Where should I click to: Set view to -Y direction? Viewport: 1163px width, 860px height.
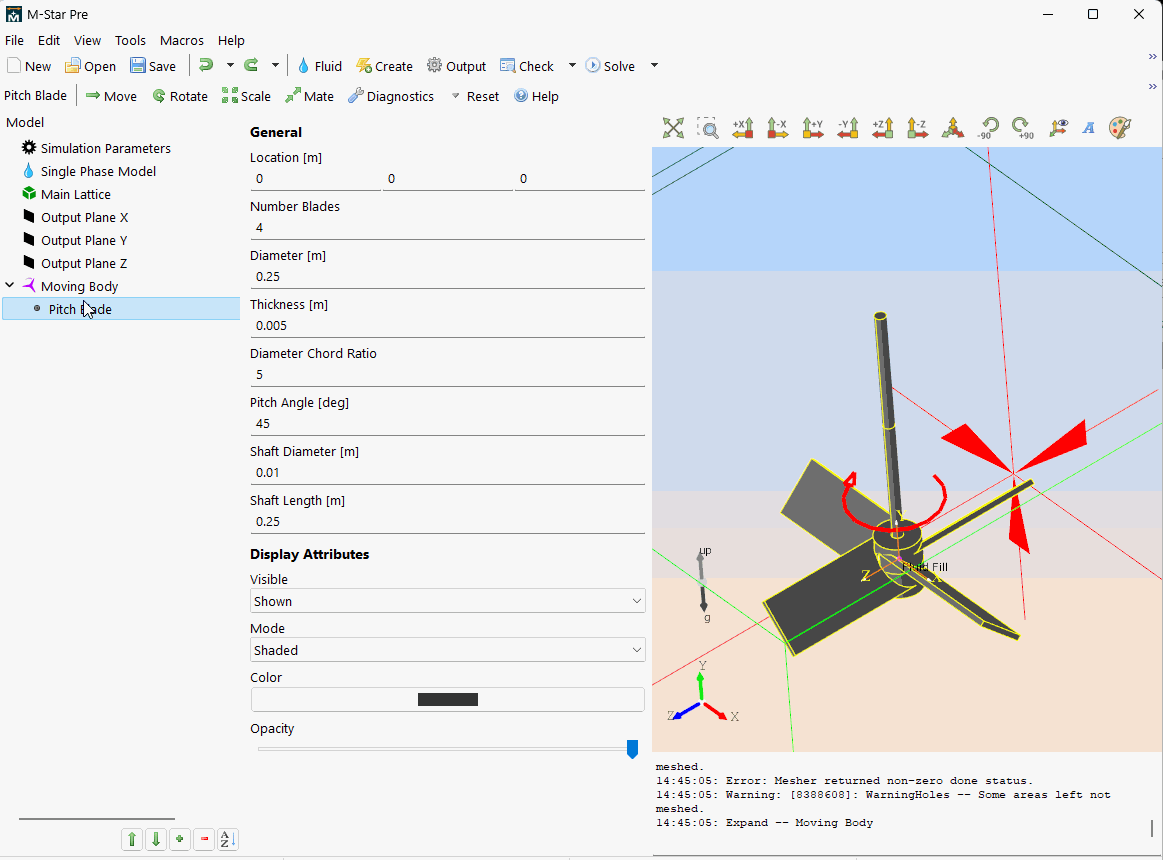click(x=847, y=128)
